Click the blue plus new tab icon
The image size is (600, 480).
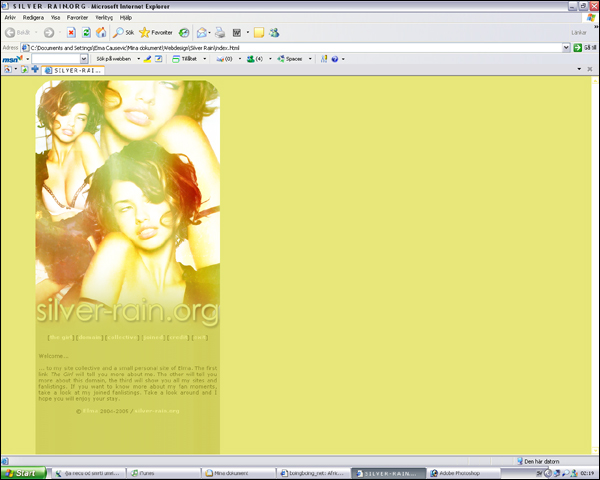pyautogui.click(x=35, y=69)
